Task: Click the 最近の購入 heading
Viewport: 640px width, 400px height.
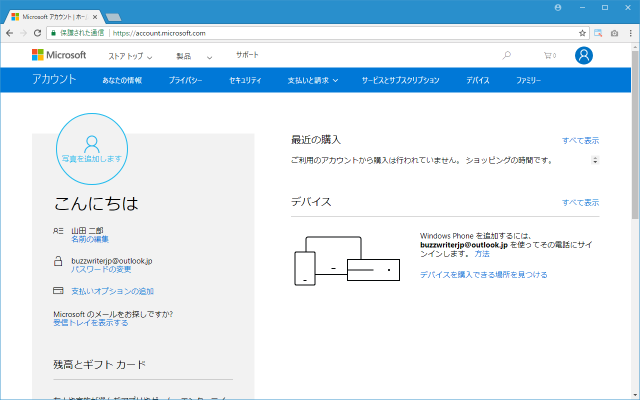Action: click(316, 140)
